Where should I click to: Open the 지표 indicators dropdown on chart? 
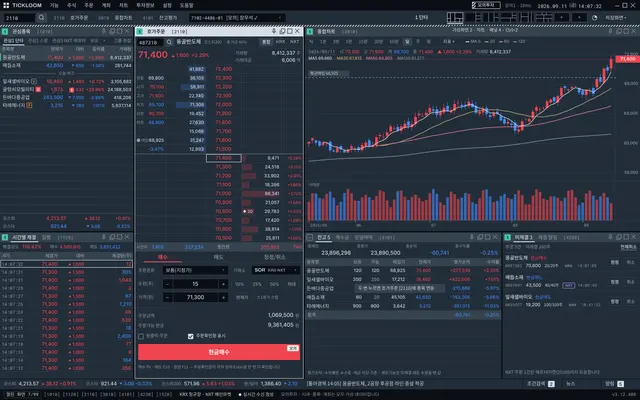449,42
